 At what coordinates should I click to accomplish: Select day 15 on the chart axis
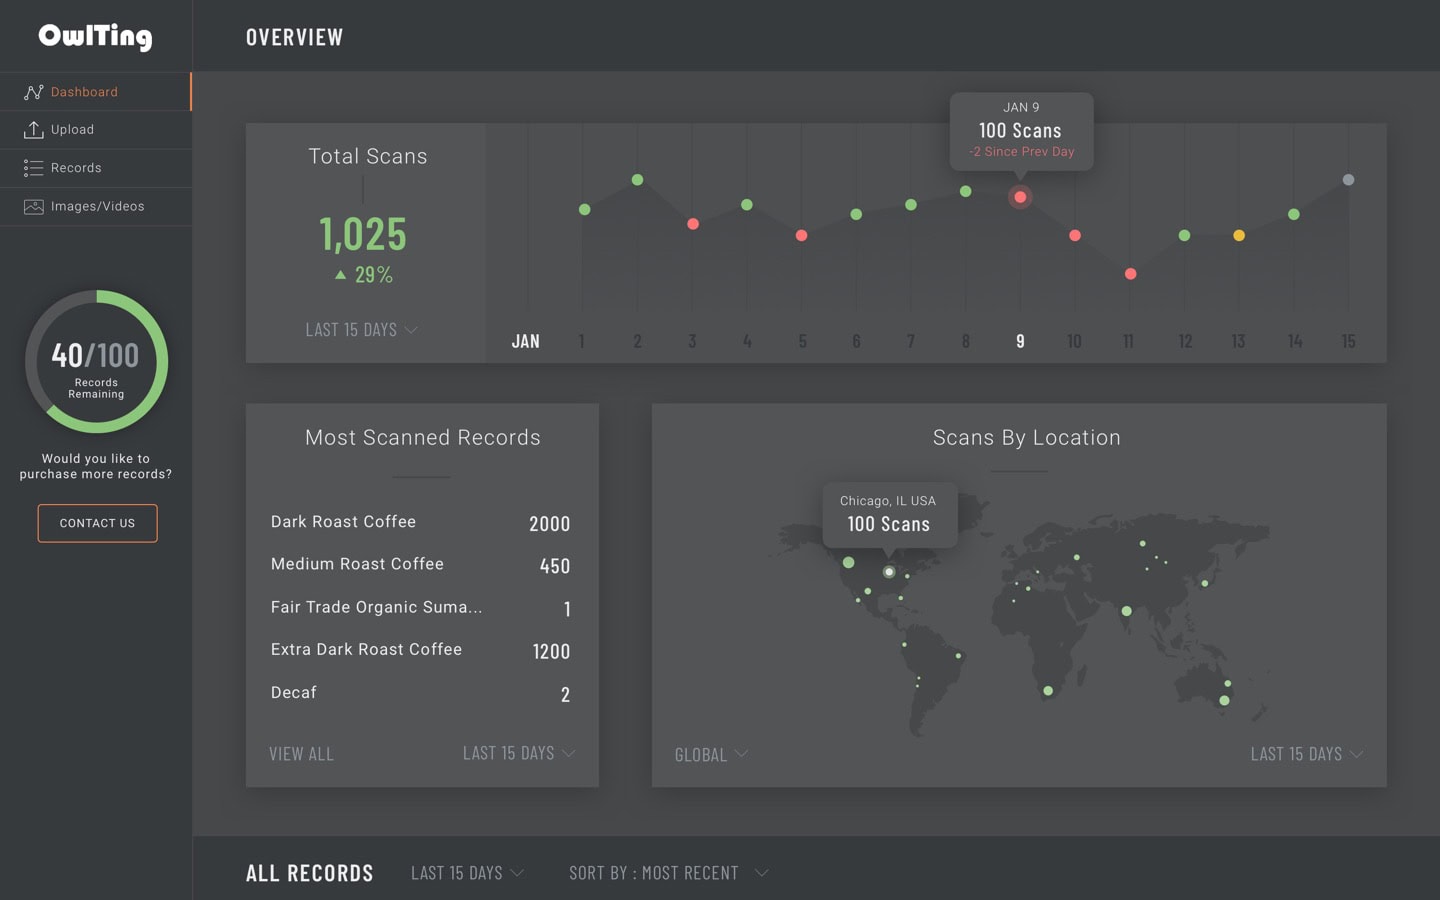click(x=1348, y=342)
